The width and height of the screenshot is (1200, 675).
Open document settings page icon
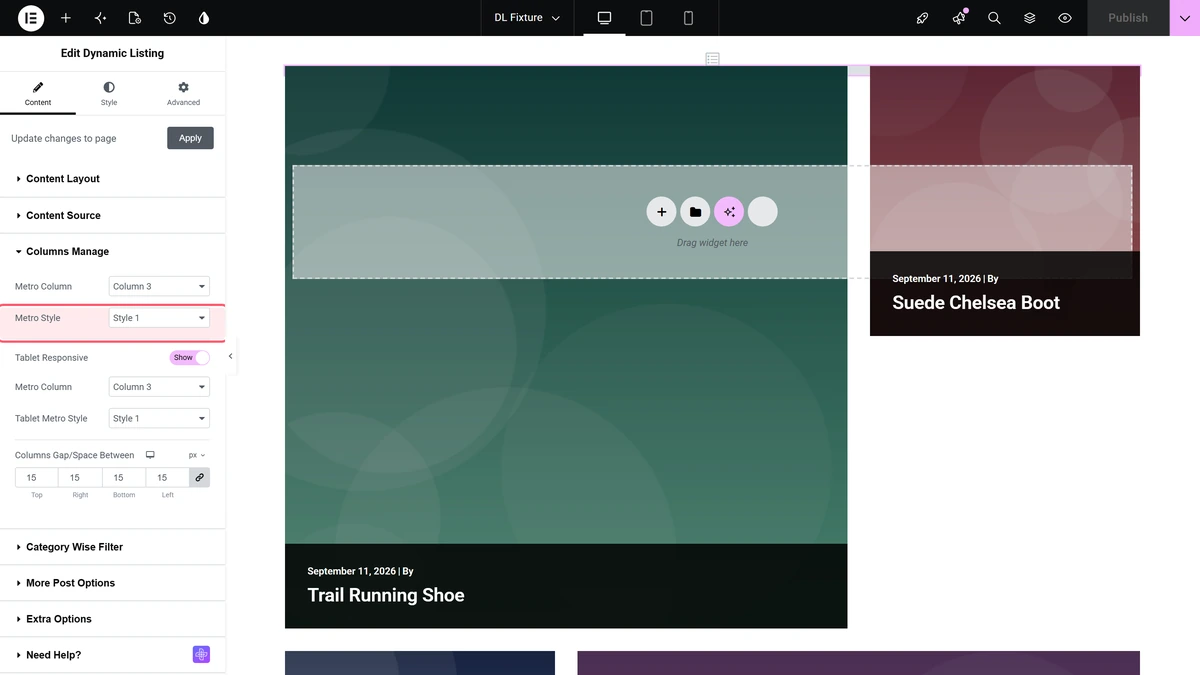[135, 18]
